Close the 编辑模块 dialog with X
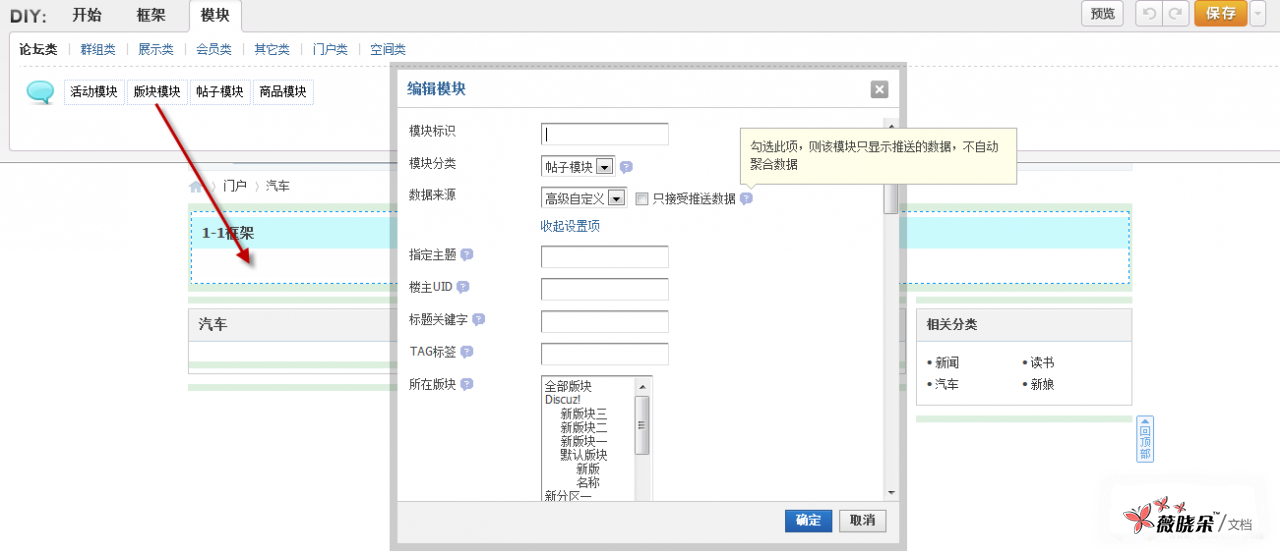This screenshot has width=1280, height=553. click(x=879, y=90)
